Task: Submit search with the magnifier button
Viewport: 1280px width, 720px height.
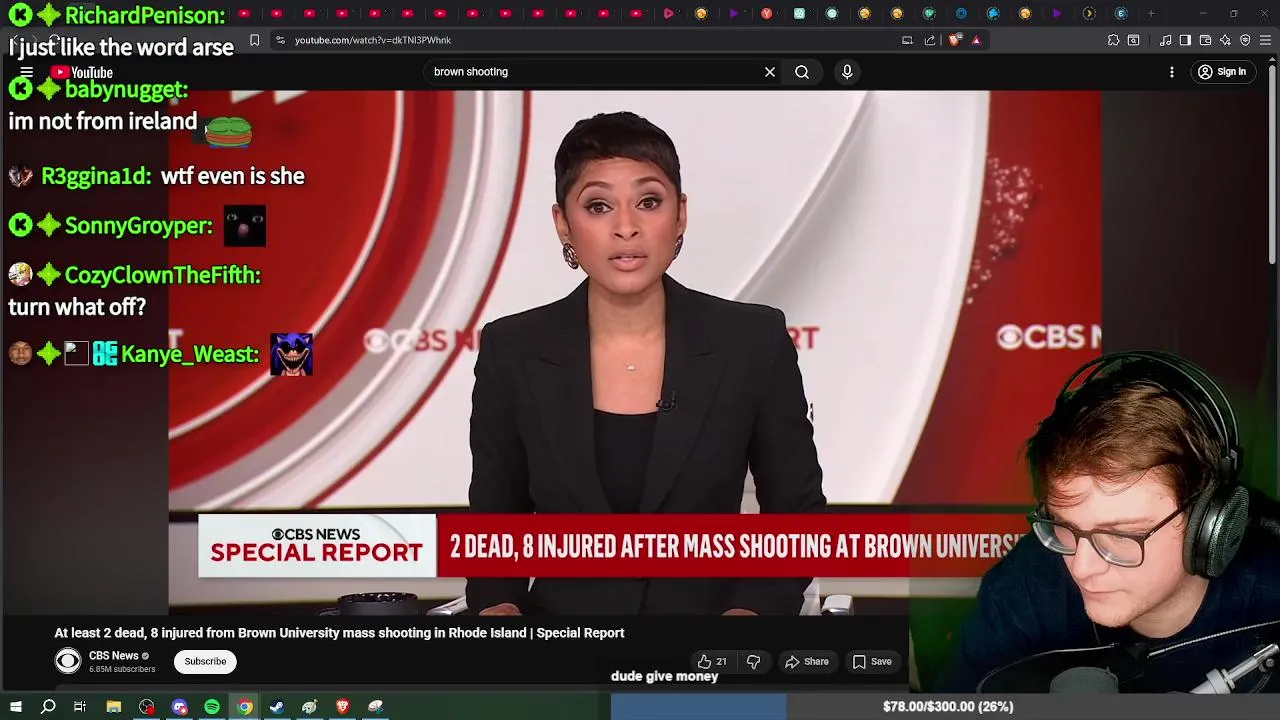Action: [x=802, y=72]
